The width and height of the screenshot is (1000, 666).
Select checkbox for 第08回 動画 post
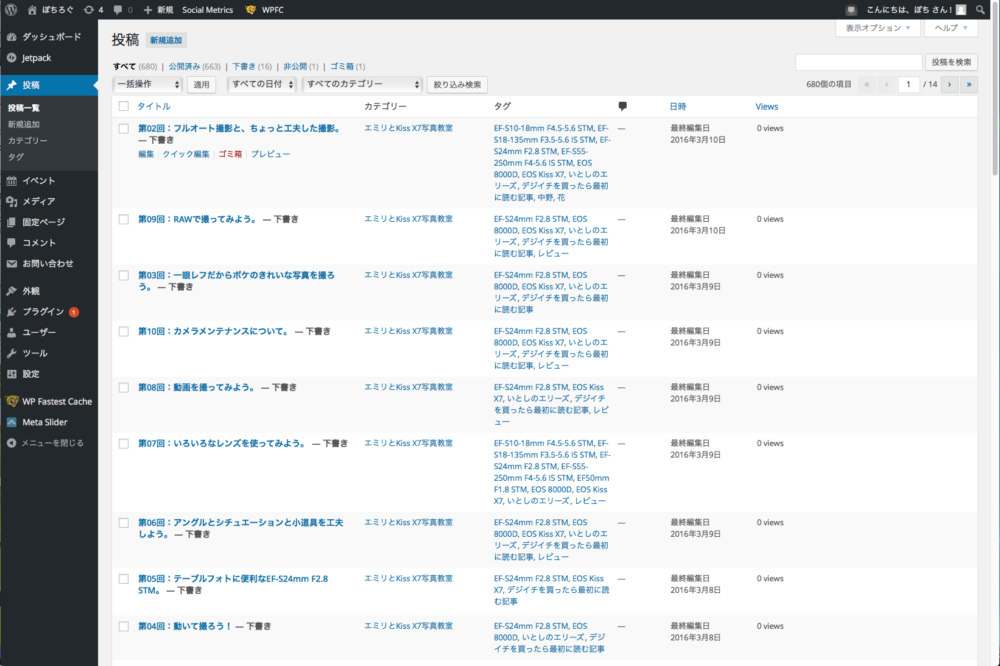click(x=124, y=387)
